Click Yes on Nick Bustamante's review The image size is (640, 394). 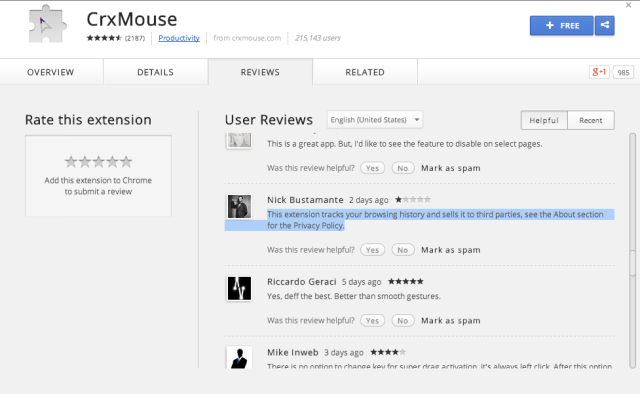372,250
